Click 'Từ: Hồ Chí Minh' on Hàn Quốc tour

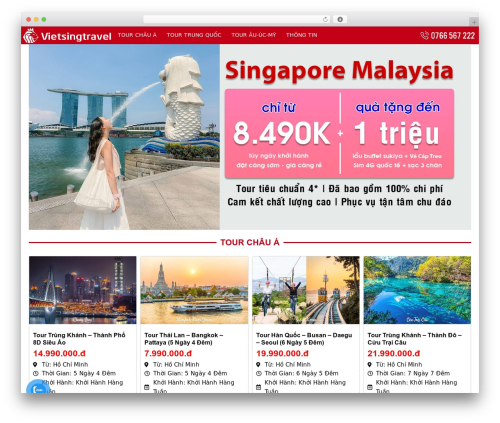coord(287,364)
